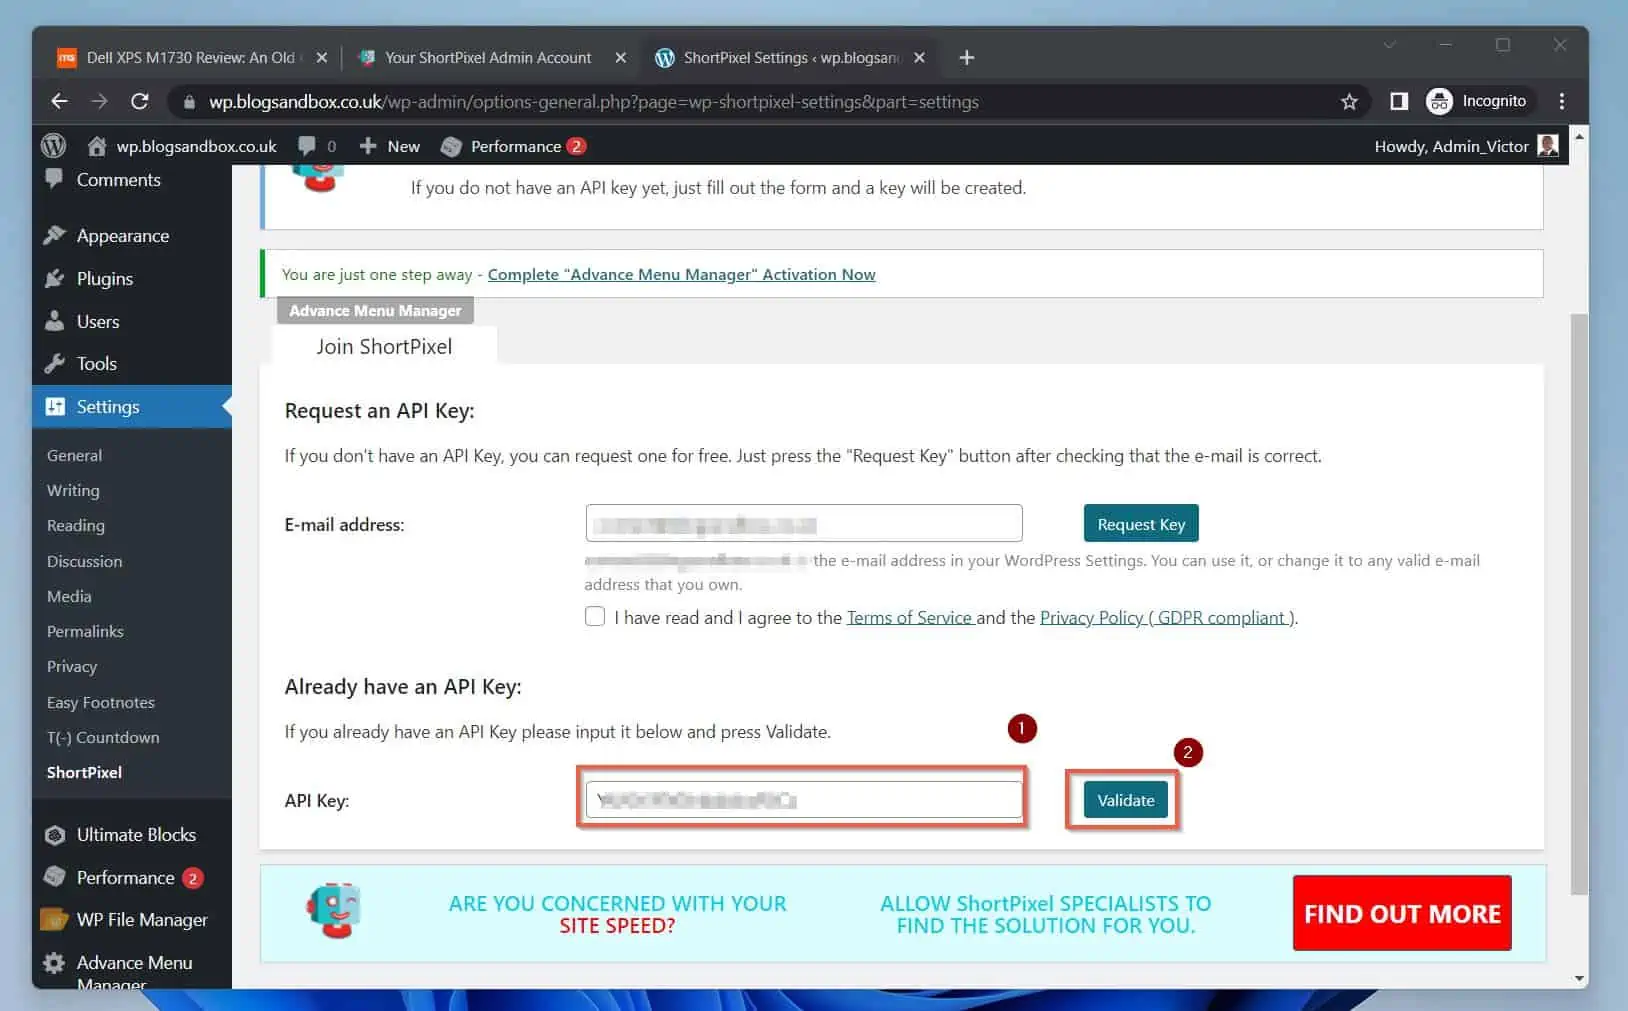Select the Join ShortPixel tab

click(x=384, y=346)
